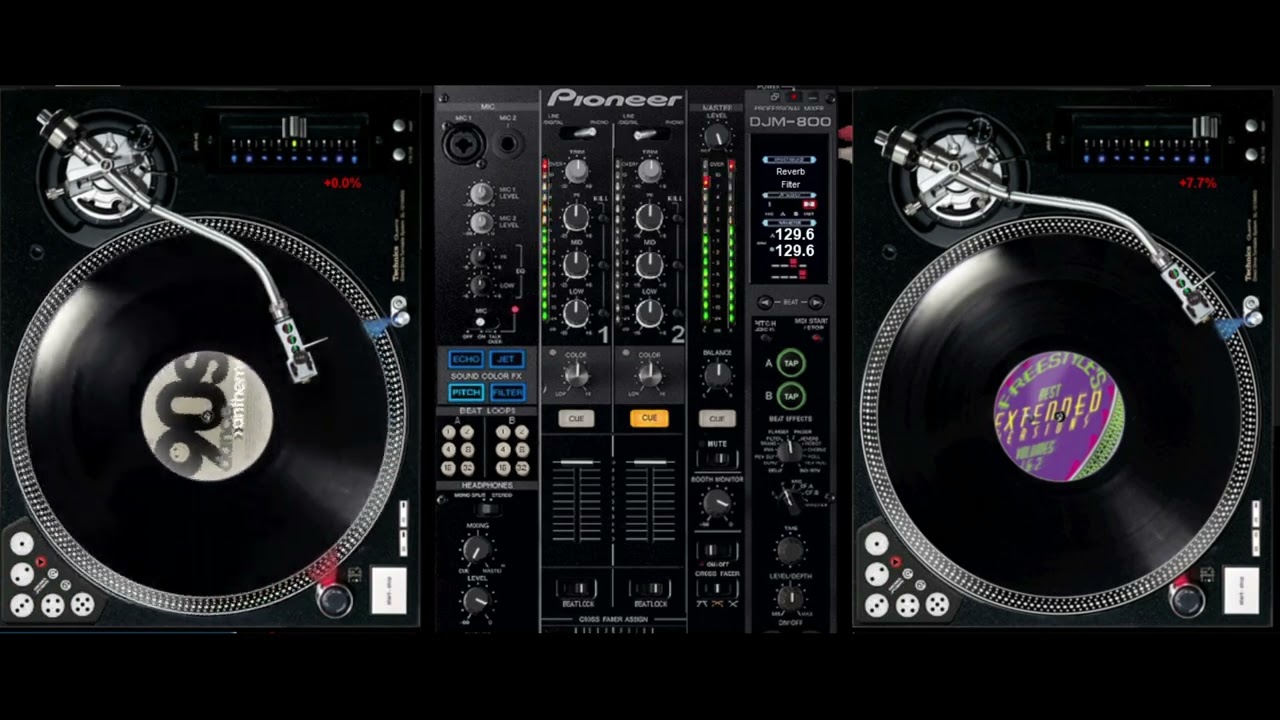This screenshot has width=1280, height=720.
Task: Click the BOOTH MONITOR knob
Action: point(717,503)
